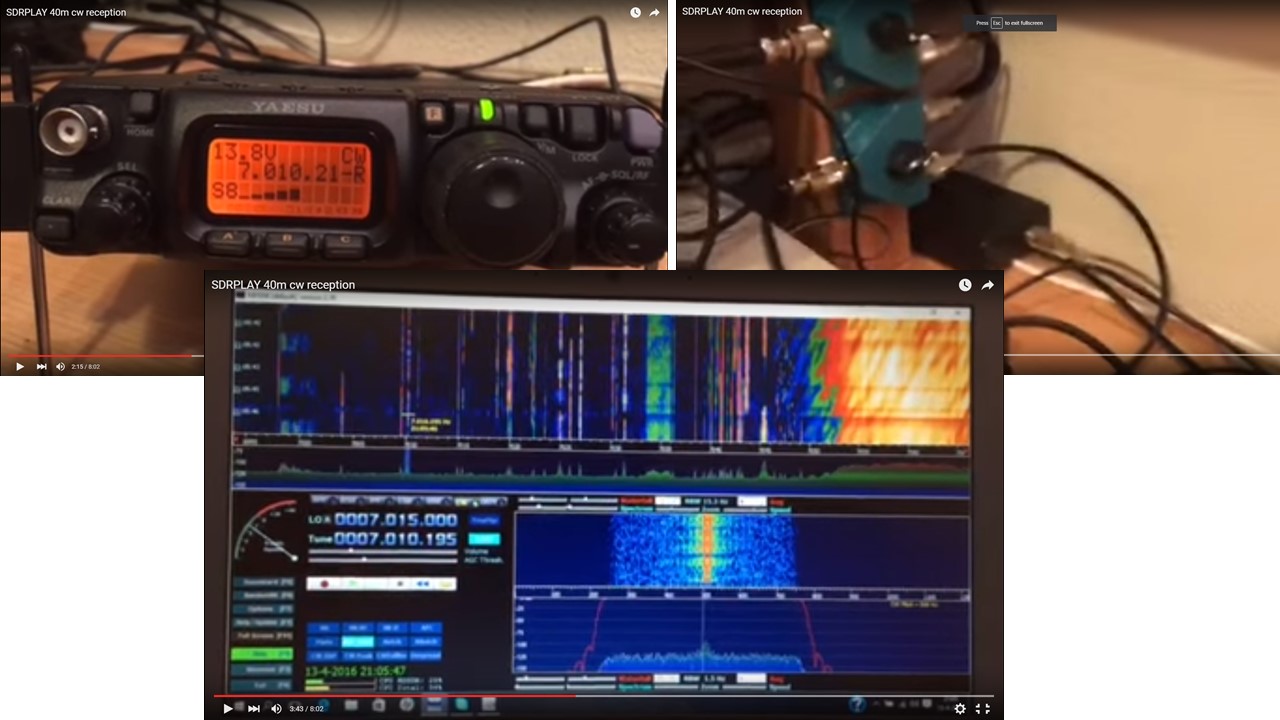Click the 2:15 / 8:02 time display

click(x=86, y=366)
